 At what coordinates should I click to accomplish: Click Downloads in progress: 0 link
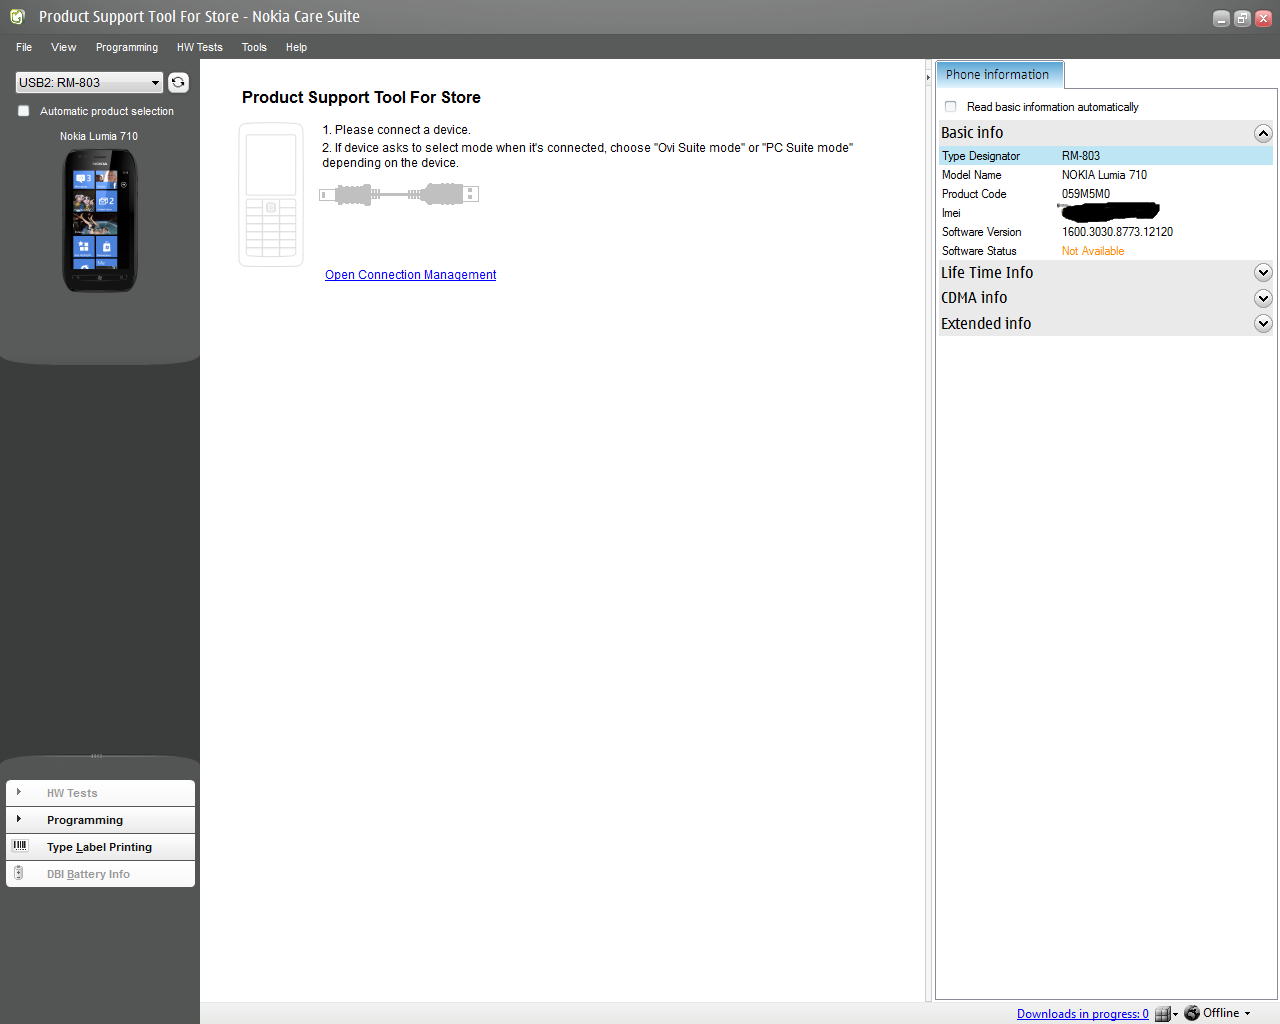coord(1083,1014)
